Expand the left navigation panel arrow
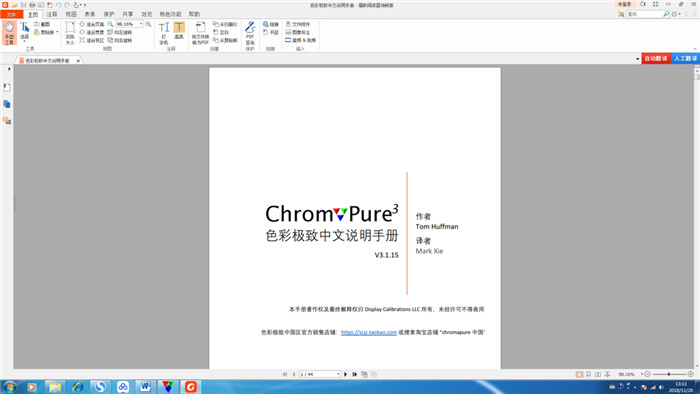This screenshot has width=700, height=394. (9, 69)
